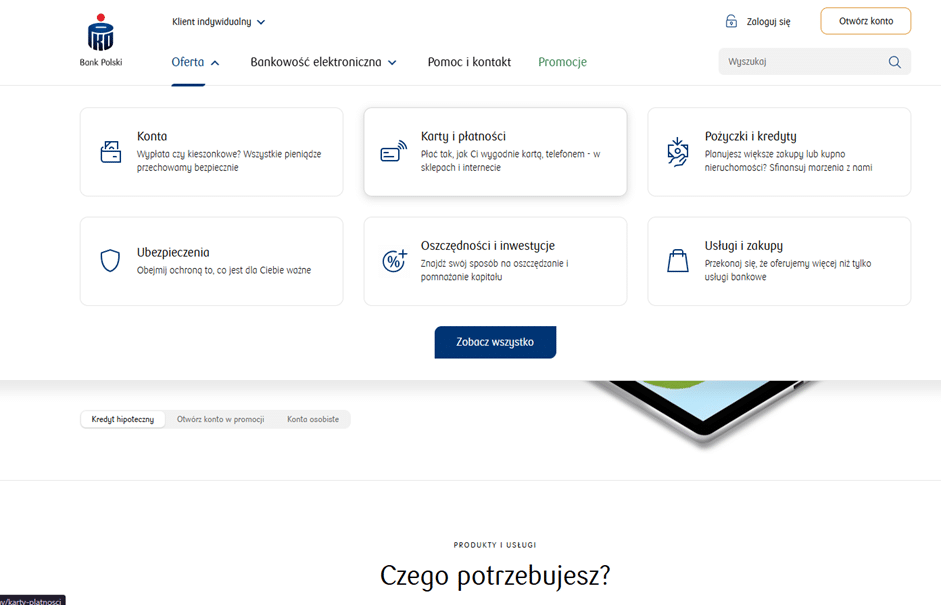Switch to the Kredyt hipoteczny tab

pyautogui.click(x=122, y=419)
